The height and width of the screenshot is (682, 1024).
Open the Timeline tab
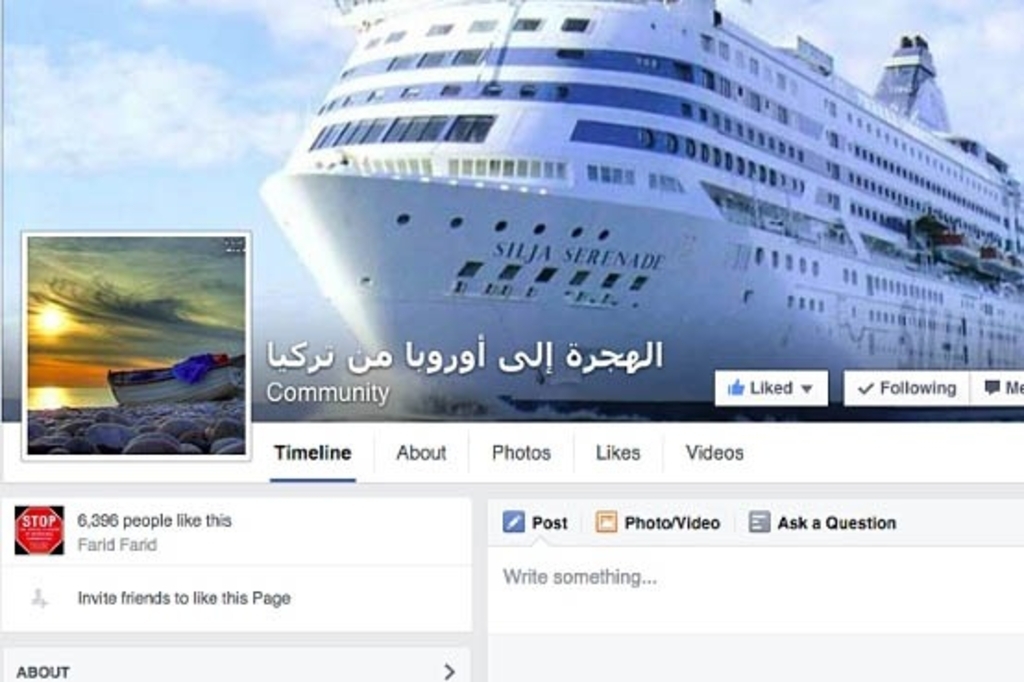pyautogui.click(x=313, y=453)
